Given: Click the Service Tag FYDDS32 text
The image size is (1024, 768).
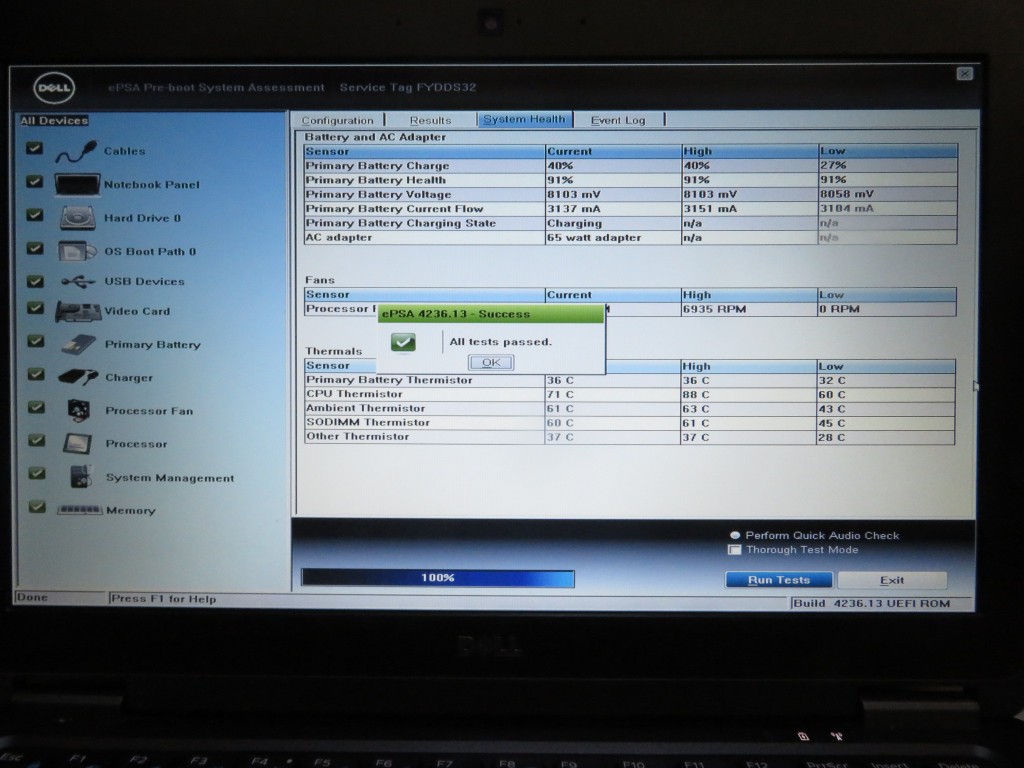Looking at the screenshot, I should [x=408, y=88].
